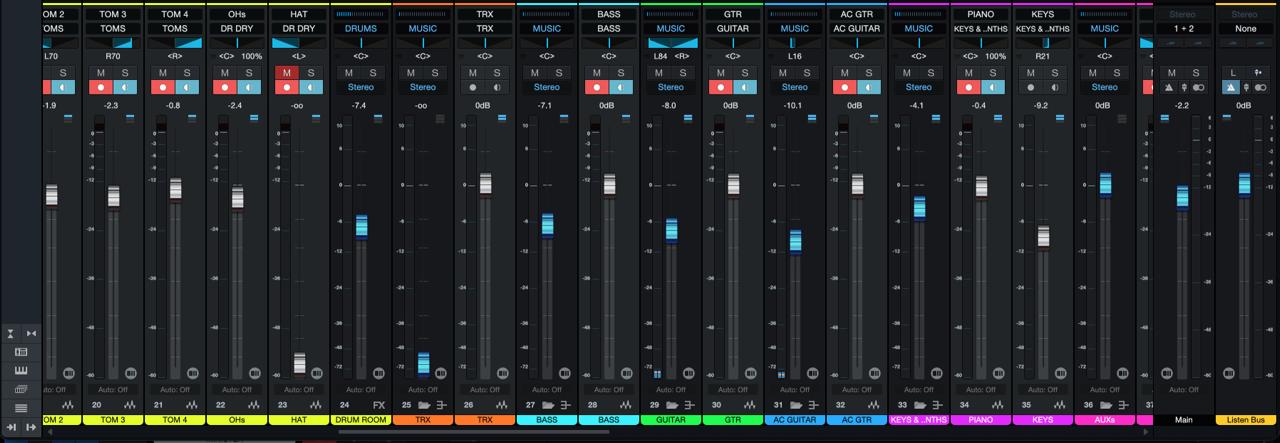Toggle monitor on OHs channel

(249, 87)
